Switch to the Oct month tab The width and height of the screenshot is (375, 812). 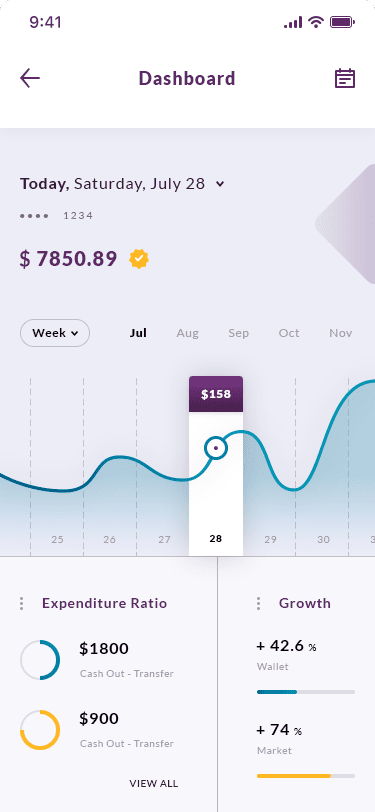[289, 333]
